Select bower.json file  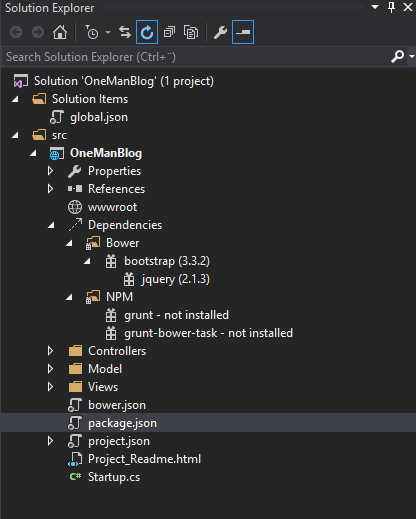pyautogui.click(x=117, y=405)
